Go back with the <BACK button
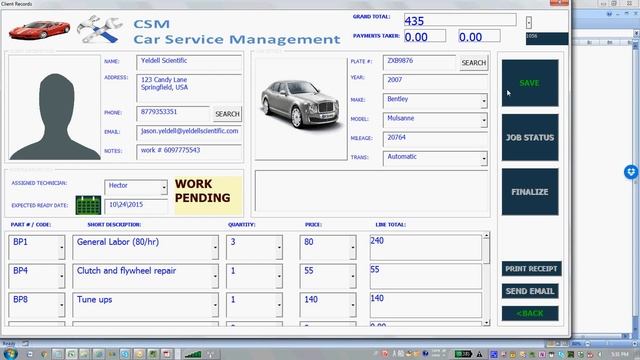The width and height of the screenshot is (640, 360). coord(530,313)
